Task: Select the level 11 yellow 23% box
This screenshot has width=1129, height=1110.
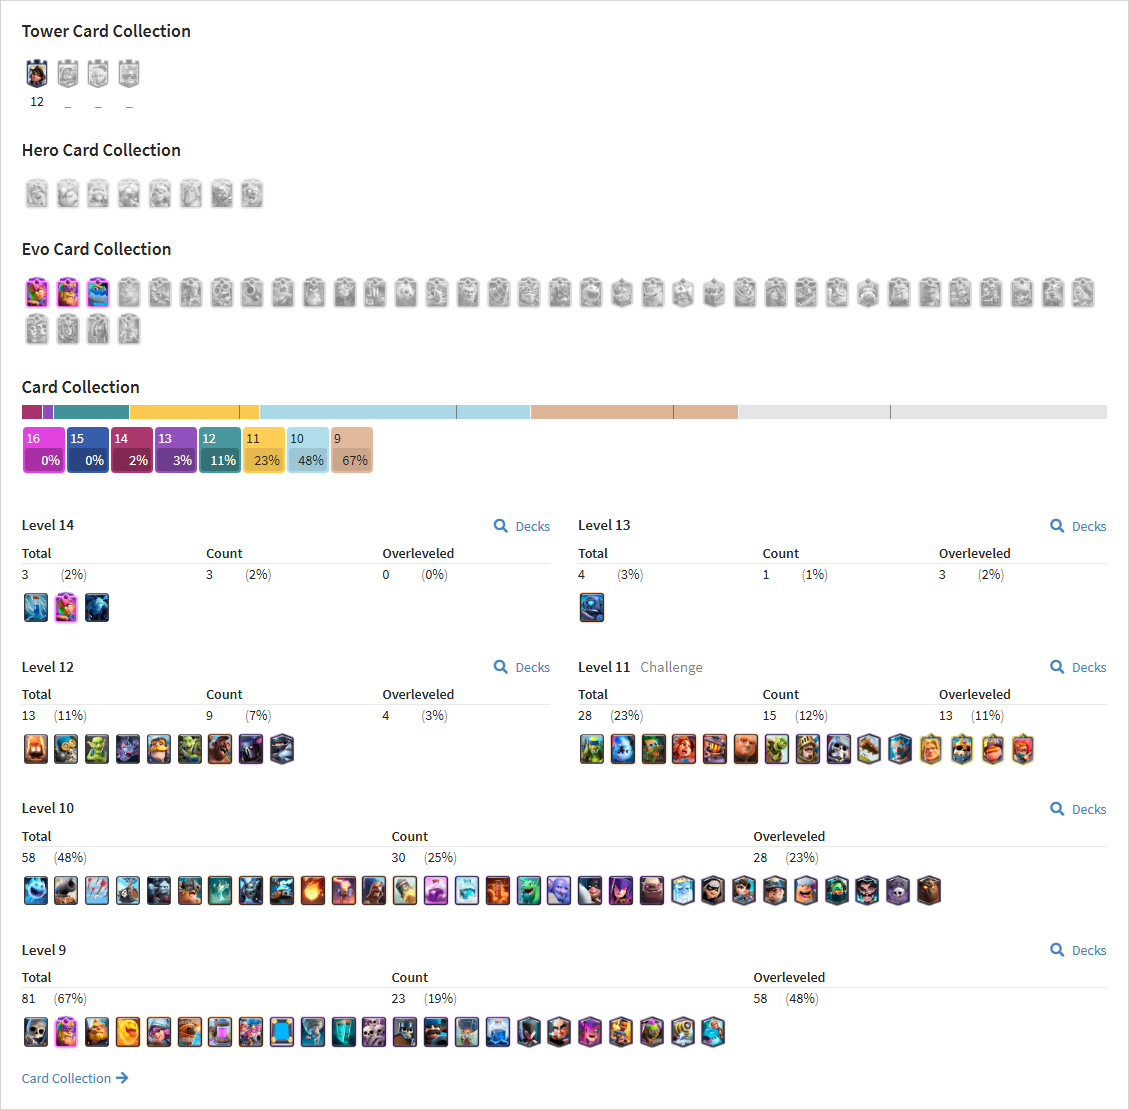Action: 264,450
